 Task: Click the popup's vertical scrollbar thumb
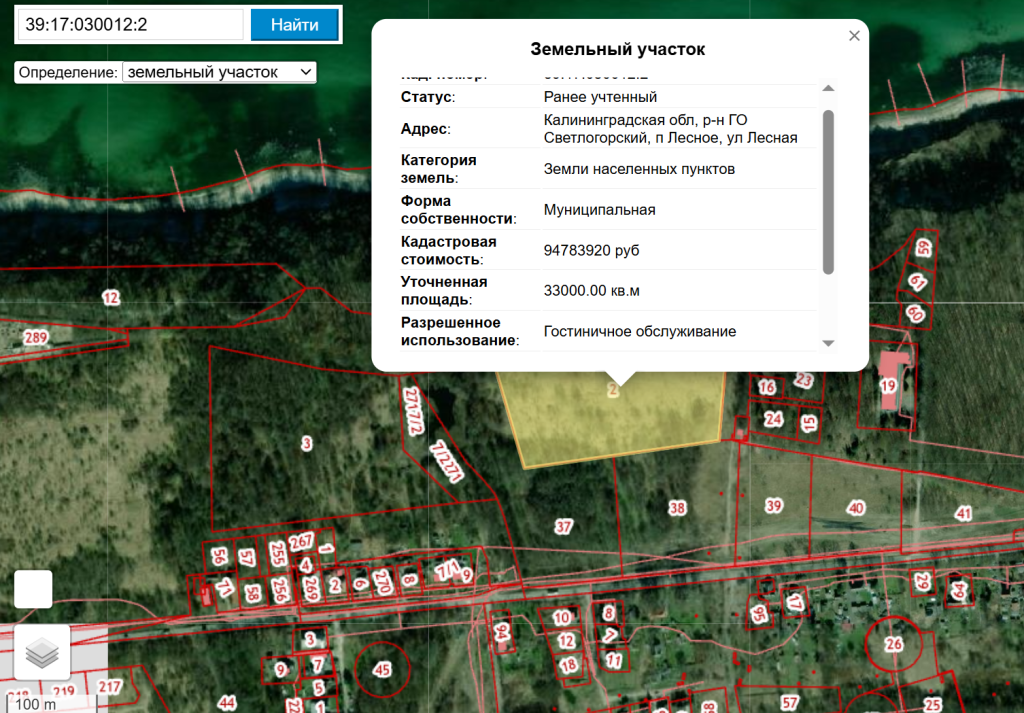coord(827,190)
